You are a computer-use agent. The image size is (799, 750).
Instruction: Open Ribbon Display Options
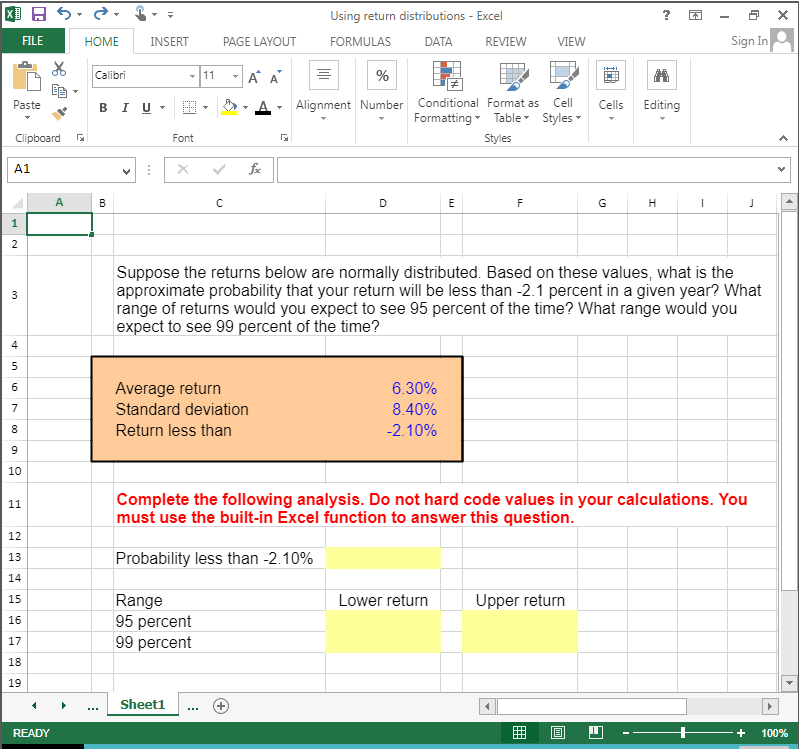coord(695,15)
